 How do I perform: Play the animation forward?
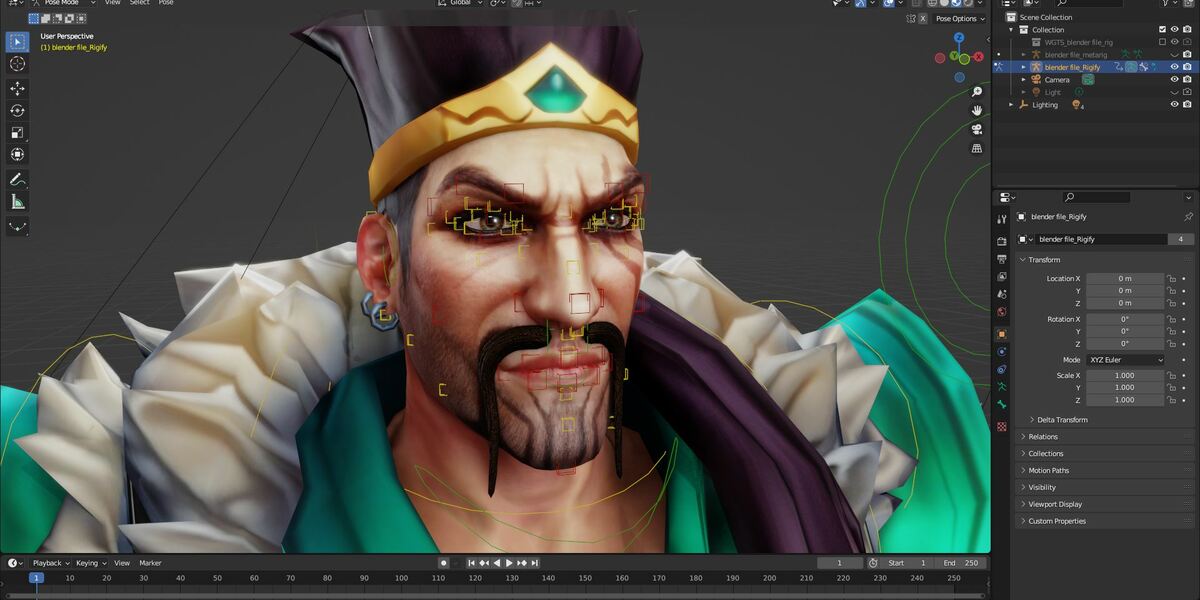point(509,563)
